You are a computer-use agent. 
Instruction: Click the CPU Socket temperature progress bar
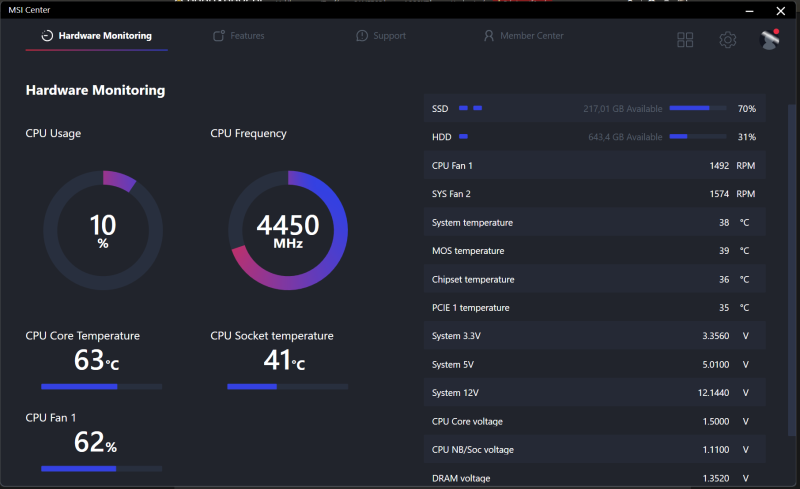click(288, 387)
